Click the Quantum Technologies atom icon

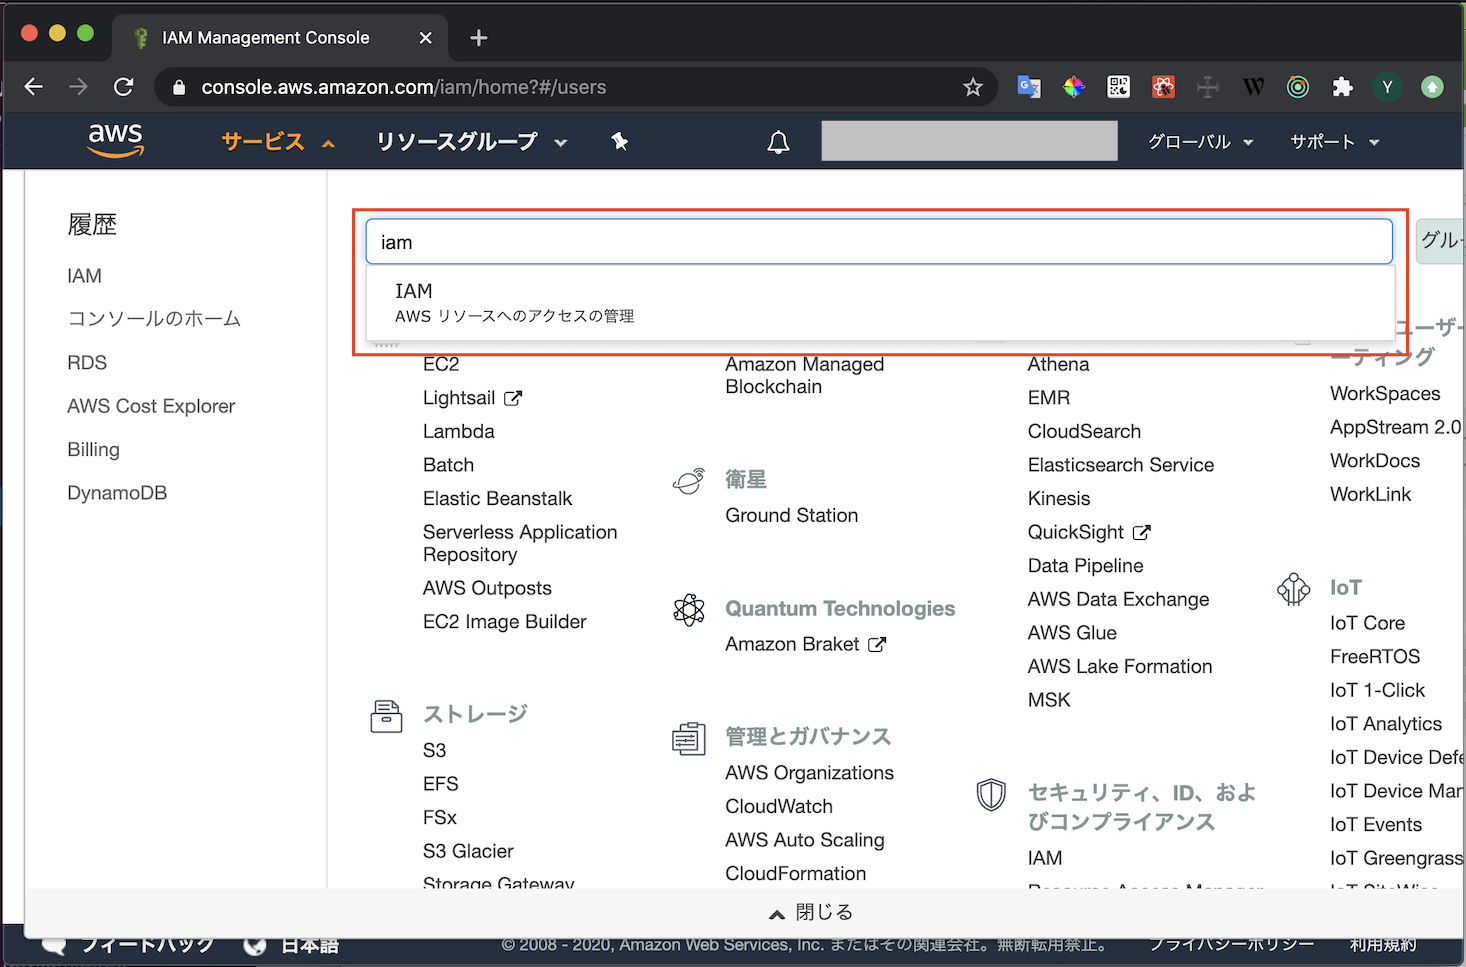689,609
